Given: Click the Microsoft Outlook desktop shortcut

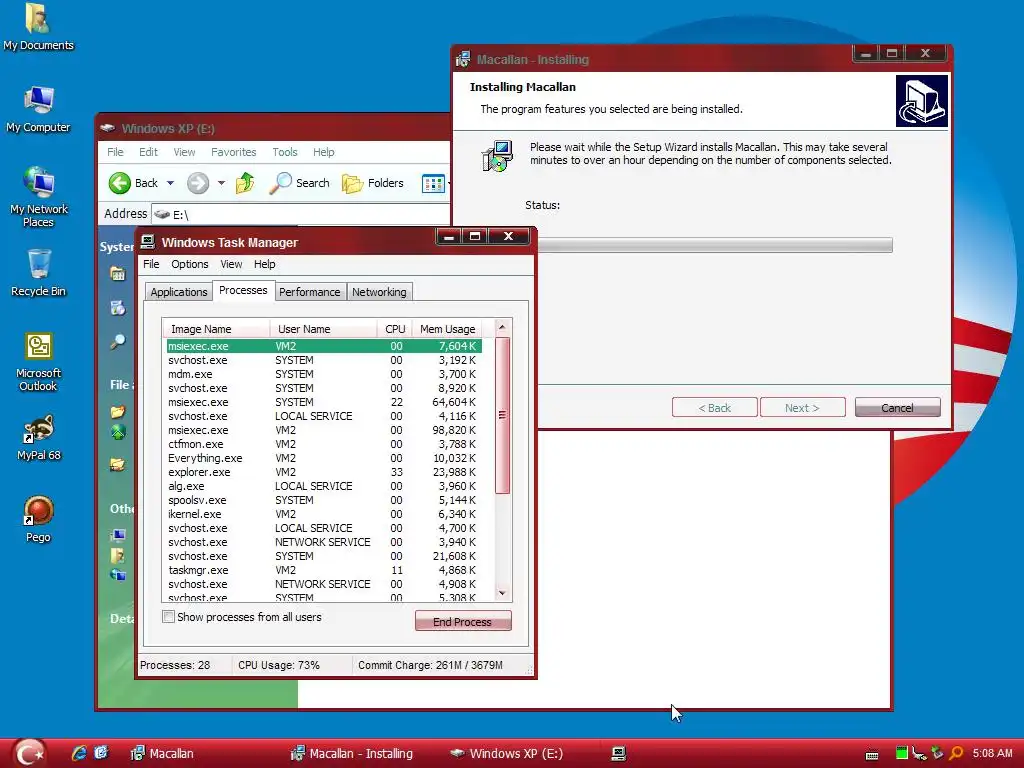Looking at the screenshot, I should point(38,362).
